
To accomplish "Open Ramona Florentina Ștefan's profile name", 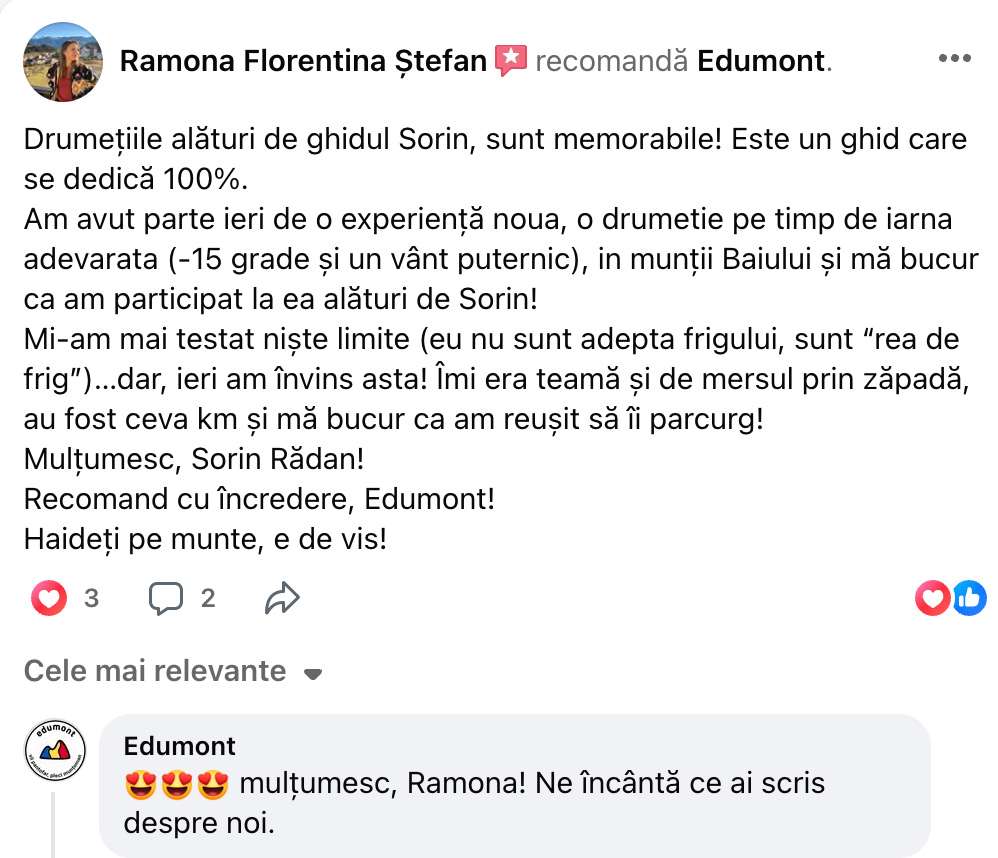I will click(x=302, y=61).
